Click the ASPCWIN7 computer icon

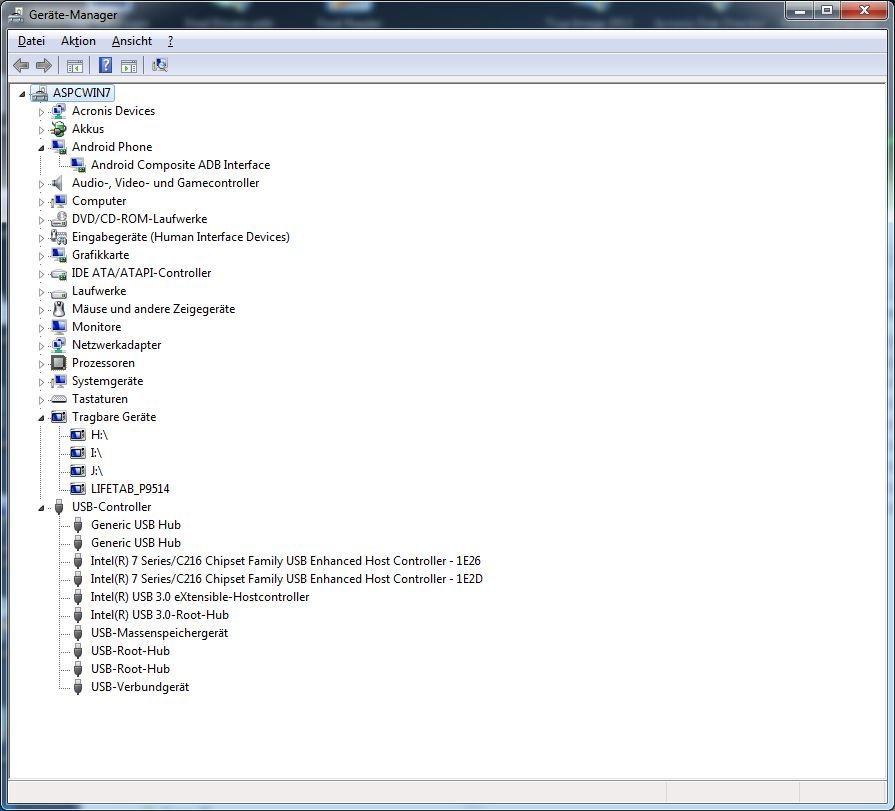point(39,93)
